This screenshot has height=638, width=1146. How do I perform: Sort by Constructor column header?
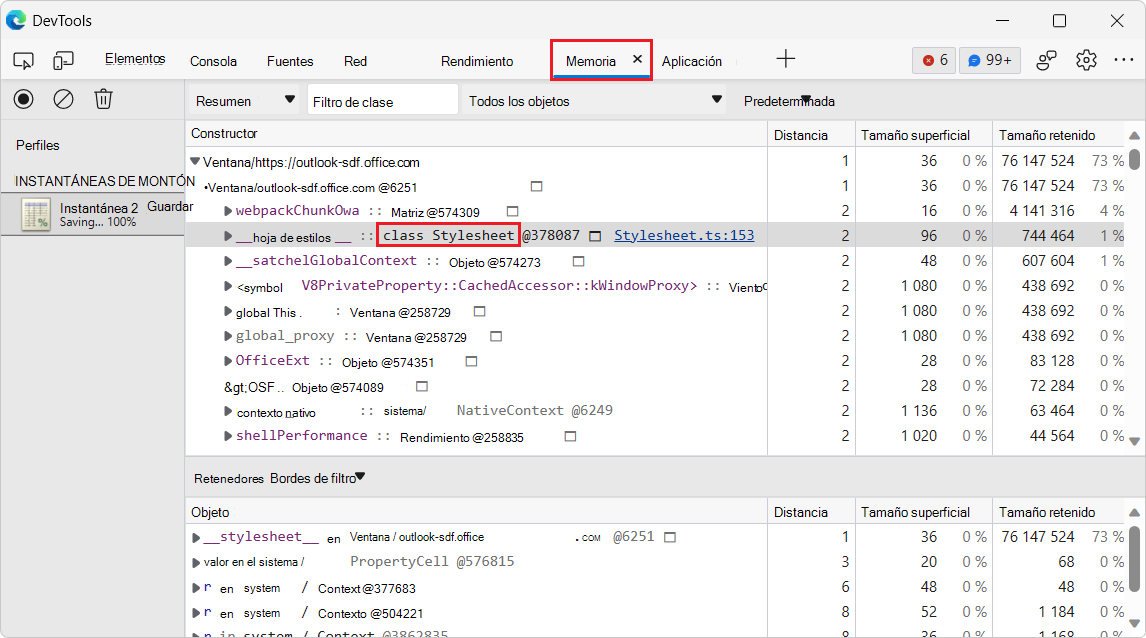[x=476, y=134]
